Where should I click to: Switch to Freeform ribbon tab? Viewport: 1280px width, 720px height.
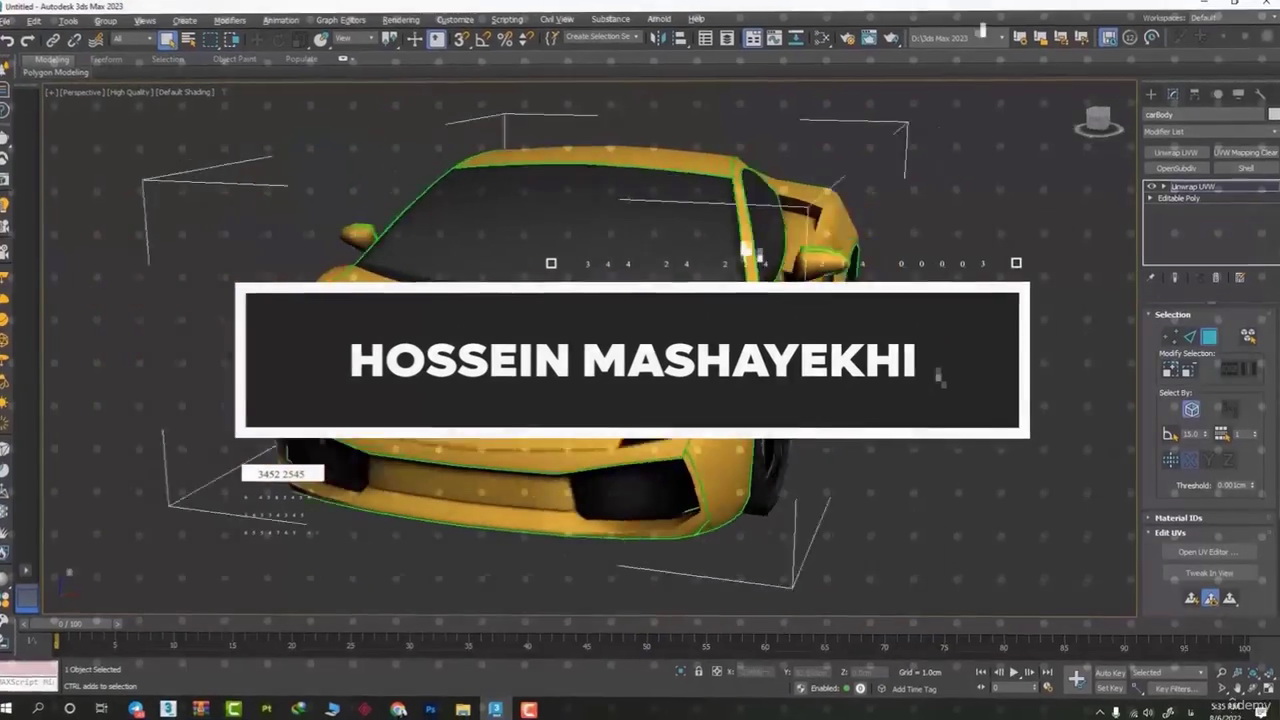pos(106,60)
